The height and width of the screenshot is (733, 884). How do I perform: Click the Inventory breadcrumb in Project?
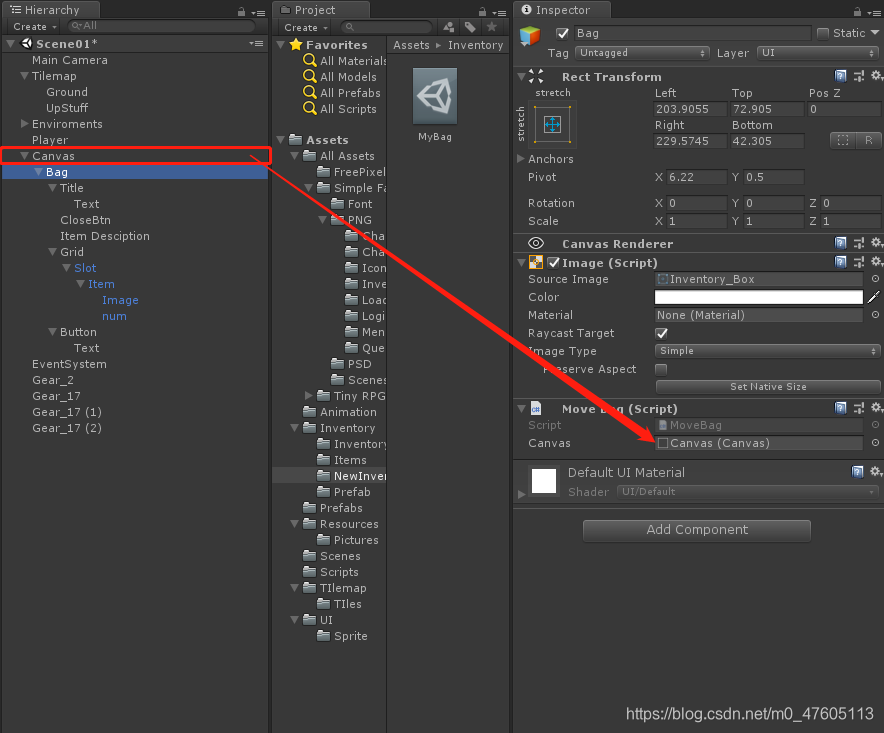coord(475,45)
